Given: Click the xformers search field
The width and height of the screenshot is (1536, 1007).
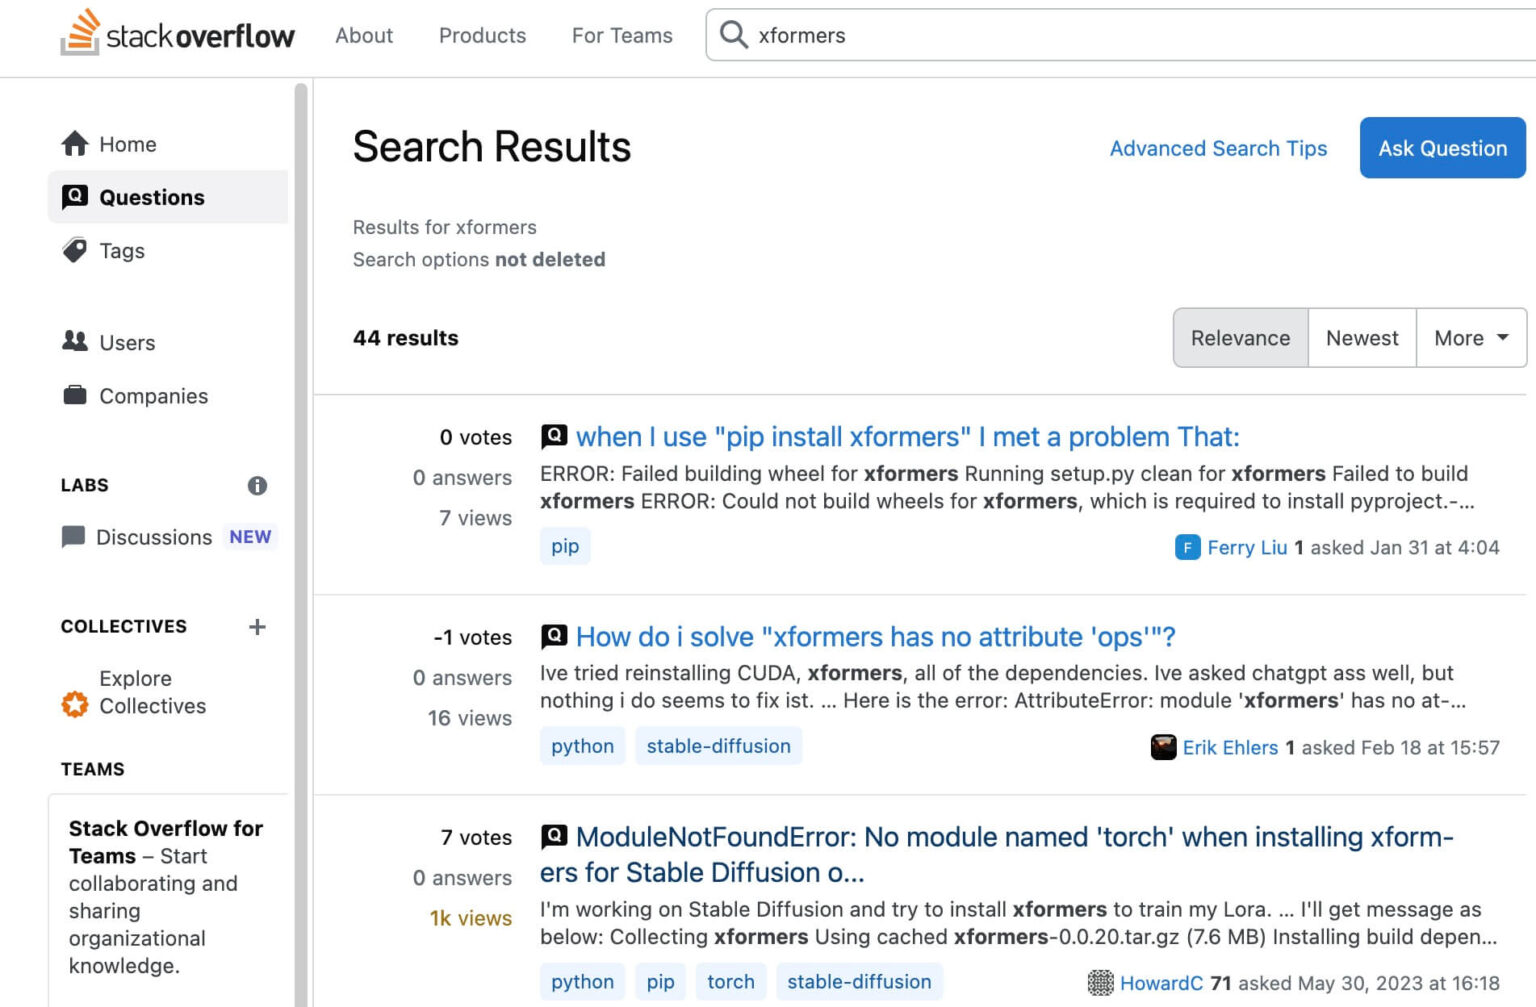Looking at the screenshot, I should (1100, 35).
